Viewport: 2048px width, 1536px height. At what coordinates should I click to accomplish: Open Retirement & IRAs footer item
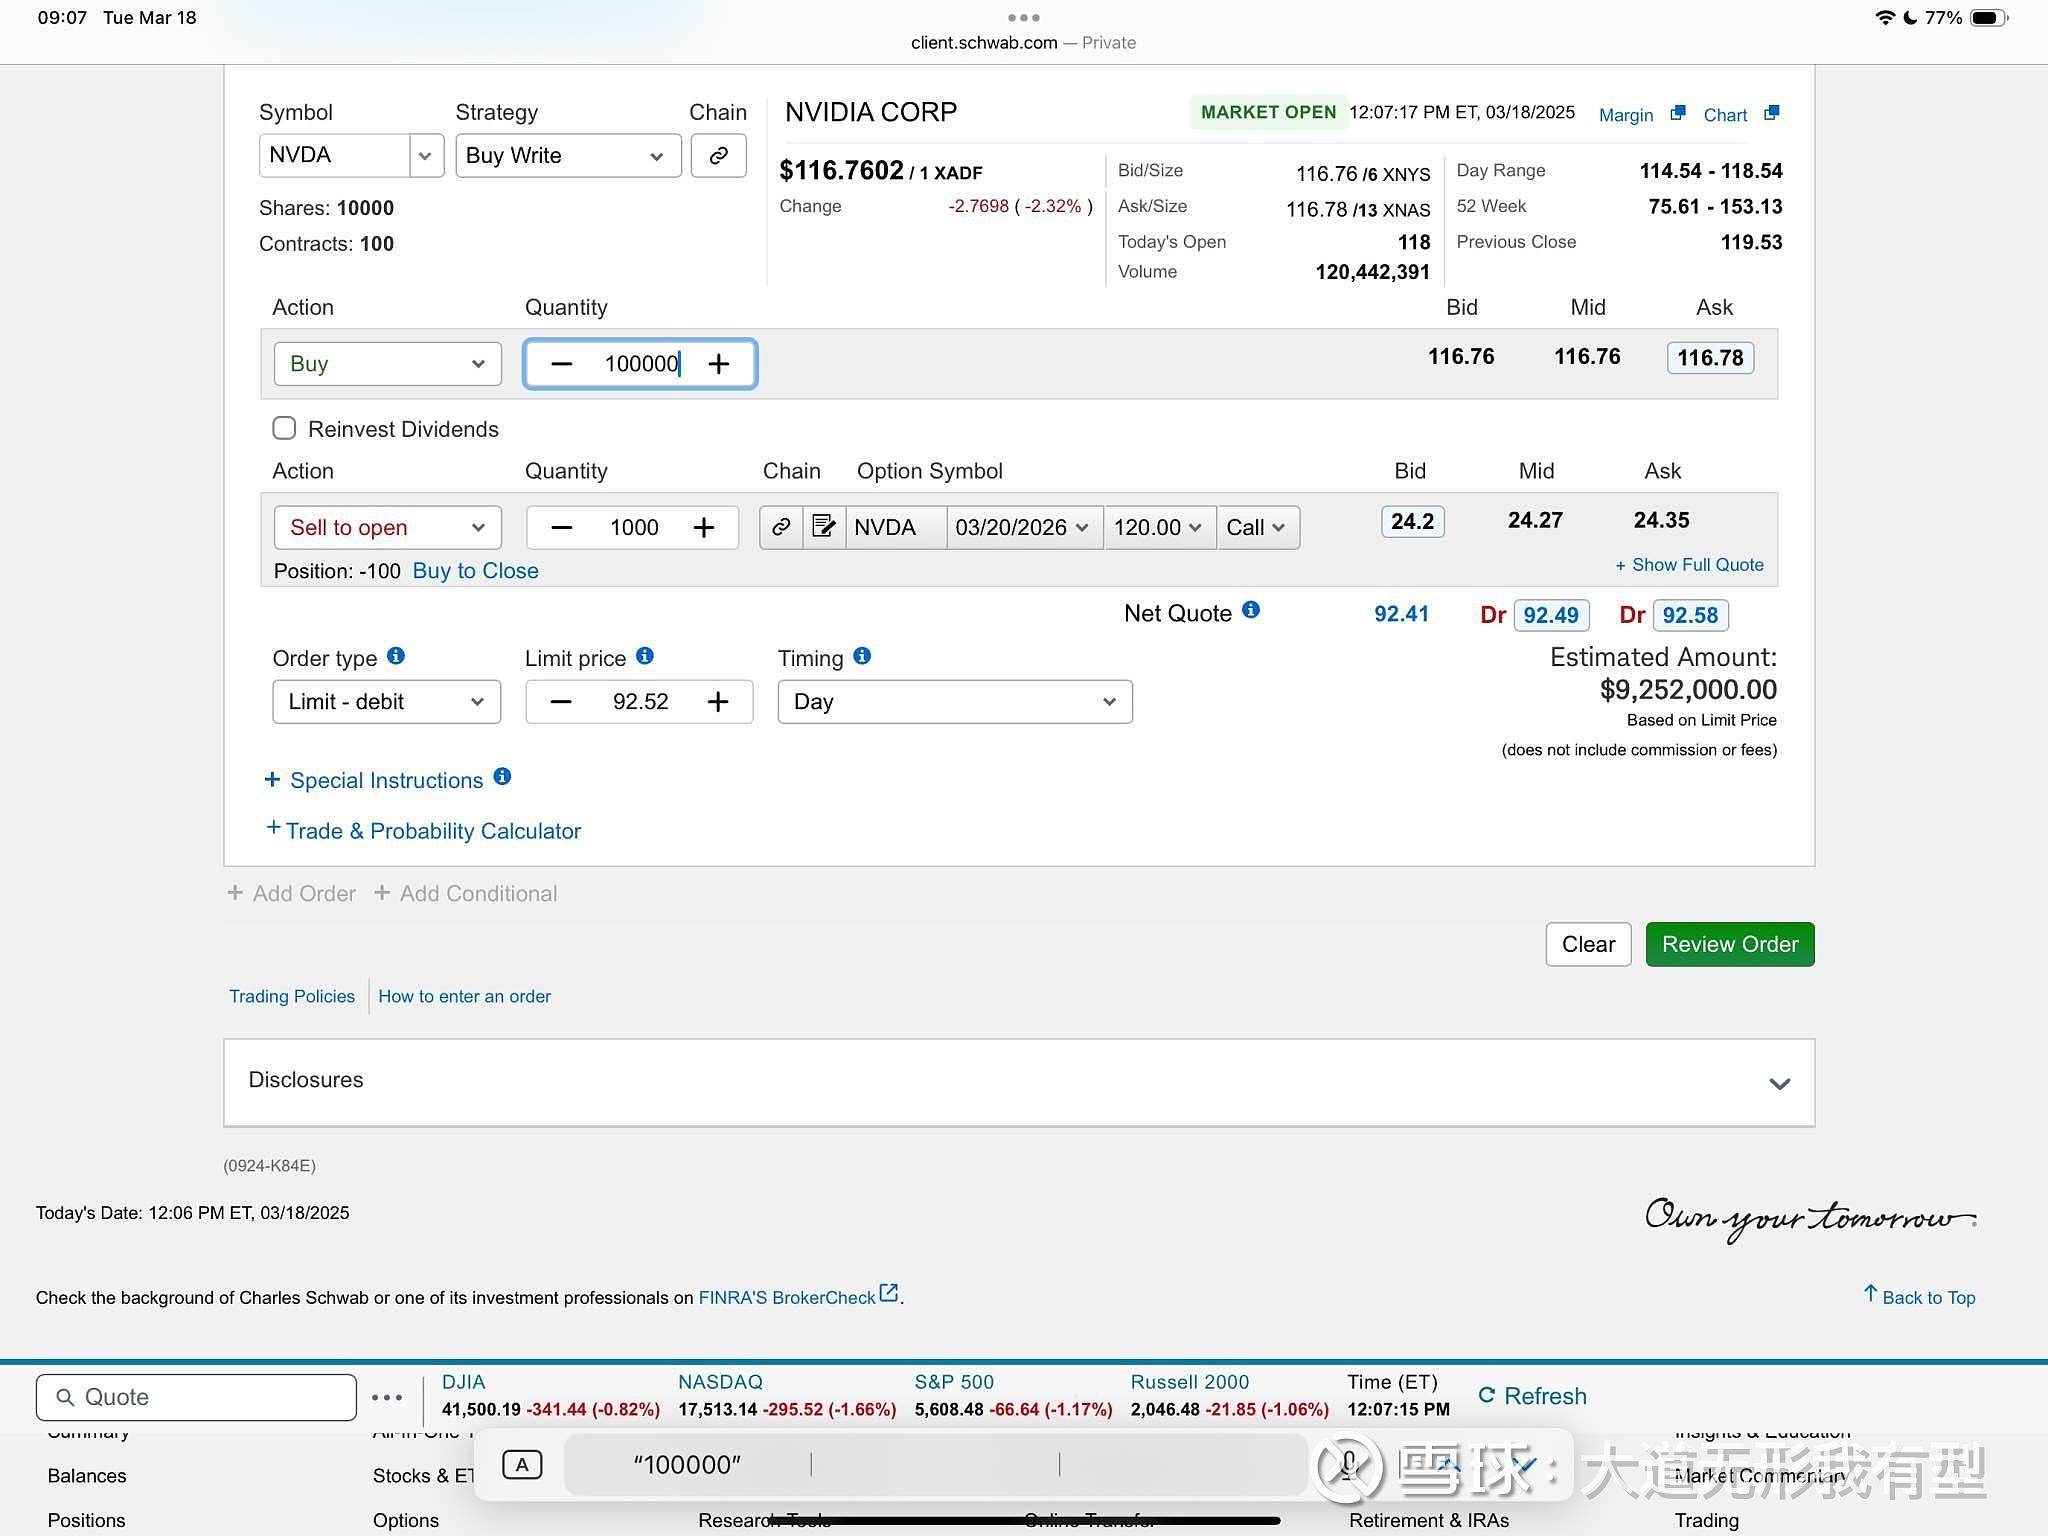click(1429, 1520)
